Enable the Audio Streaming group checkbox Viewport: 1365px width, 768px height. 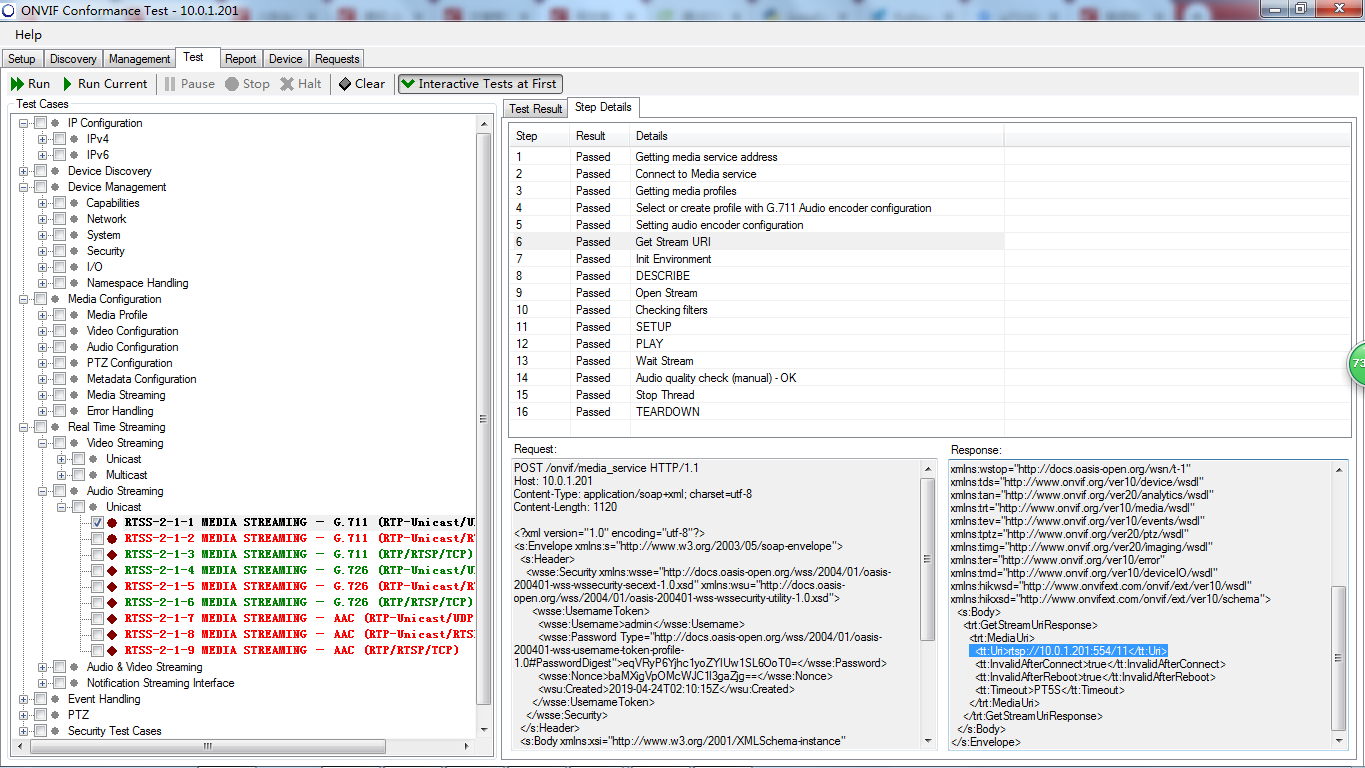point(60,490)
